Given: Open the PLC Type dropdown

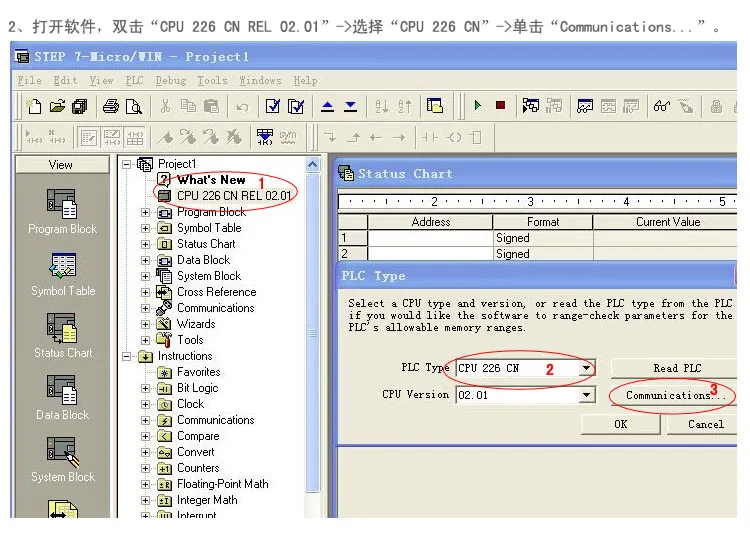Looking at the screenshot, I should tap(586, 368).
